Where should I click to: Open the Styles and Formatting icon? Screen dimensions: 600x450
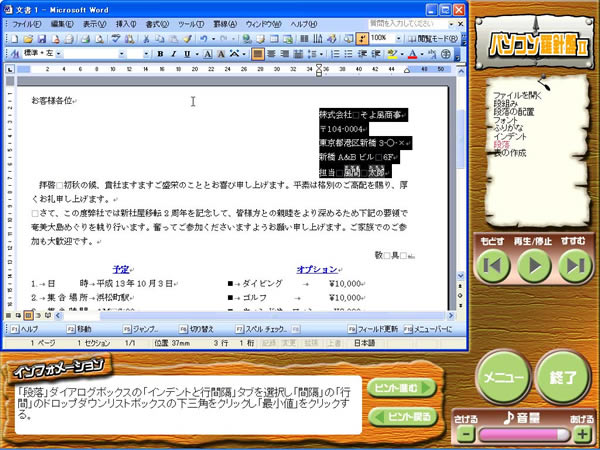pyautogui.click(x=15, y=54)
